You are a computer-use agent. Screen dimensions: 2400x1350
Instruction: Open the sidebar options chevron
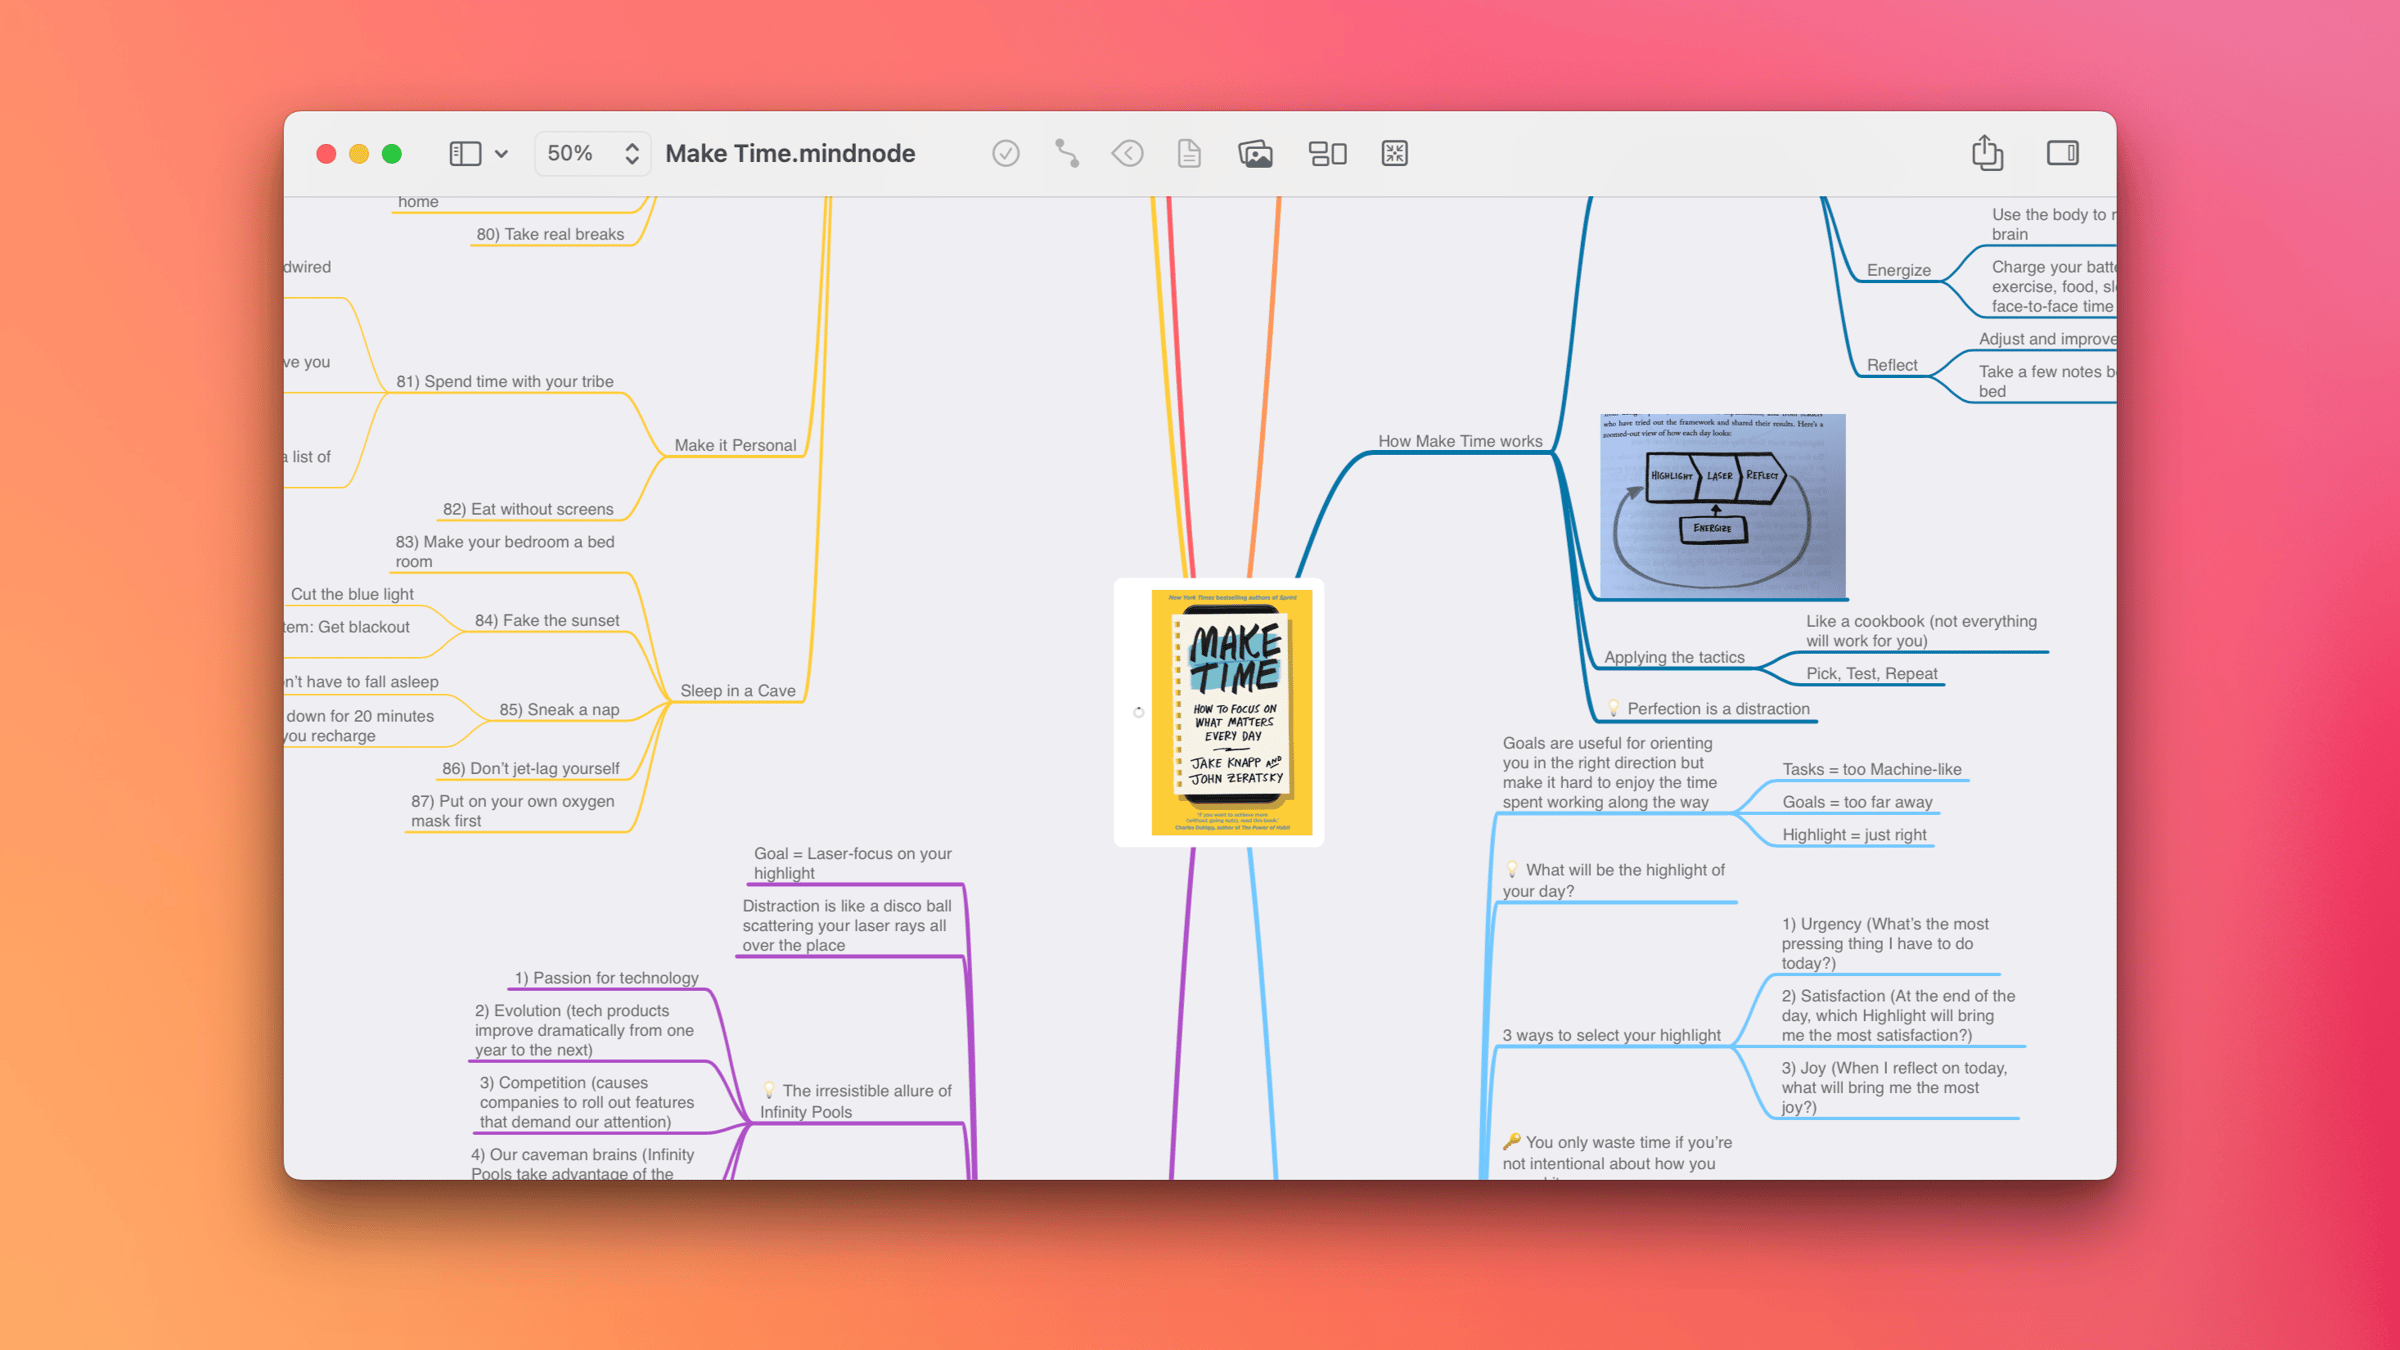(x=501, y=154)
